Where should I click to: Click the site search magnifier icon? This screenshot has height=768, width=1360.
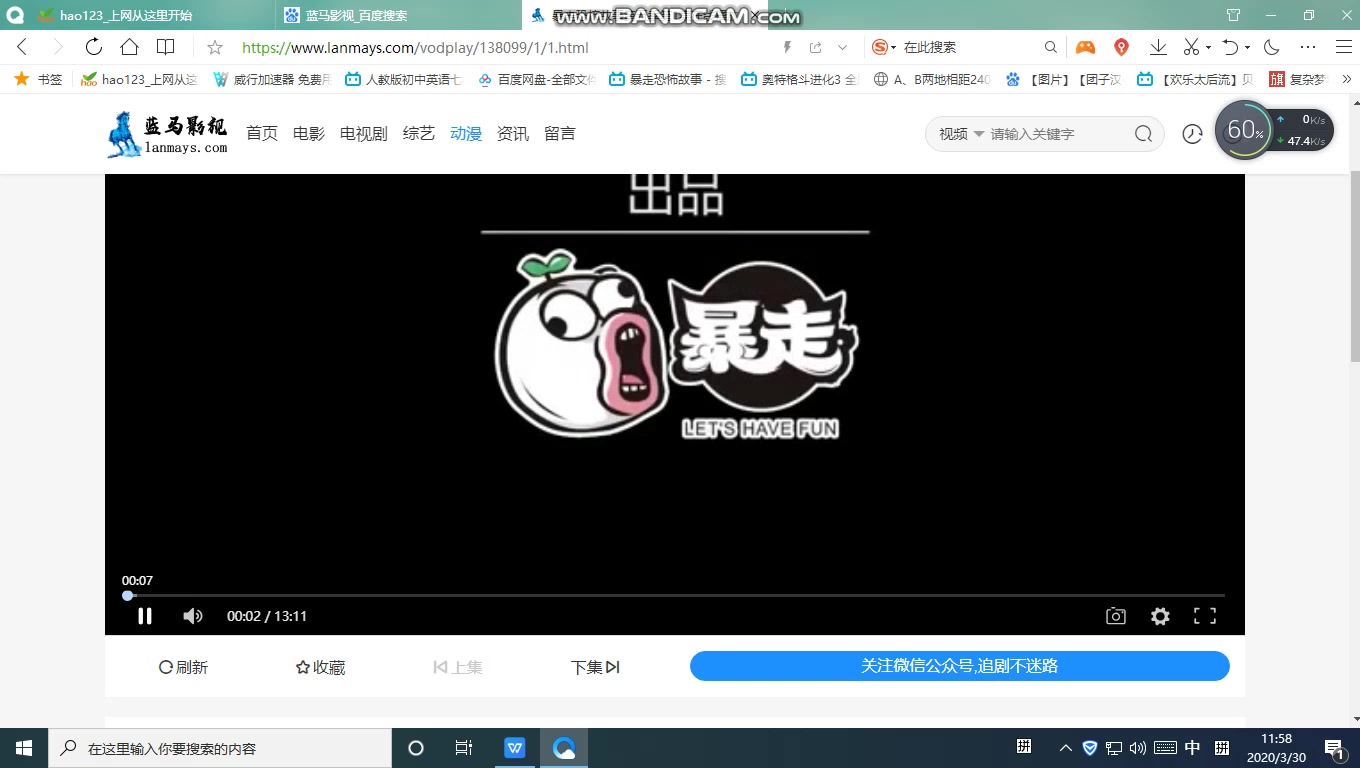[x=1143, y=134]
